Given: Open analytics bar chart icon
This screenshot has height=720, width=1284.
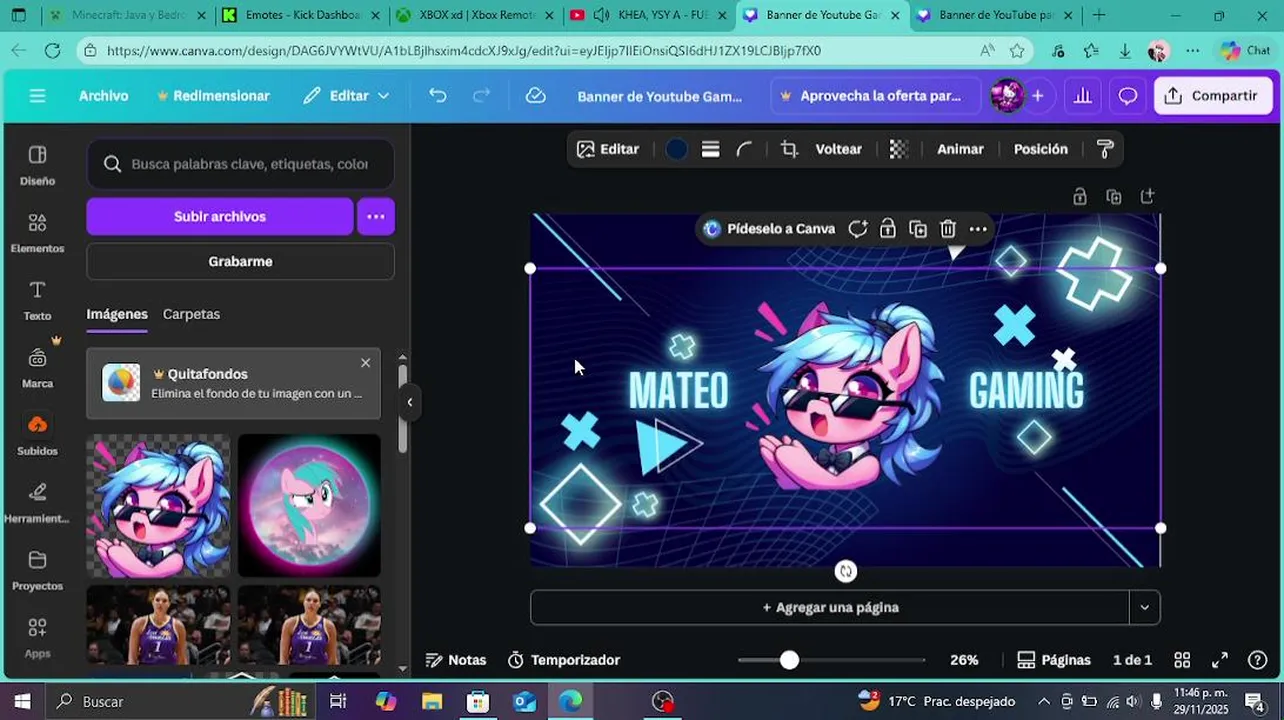Looking at the screenshot, I should click(x=1082, y=96).
